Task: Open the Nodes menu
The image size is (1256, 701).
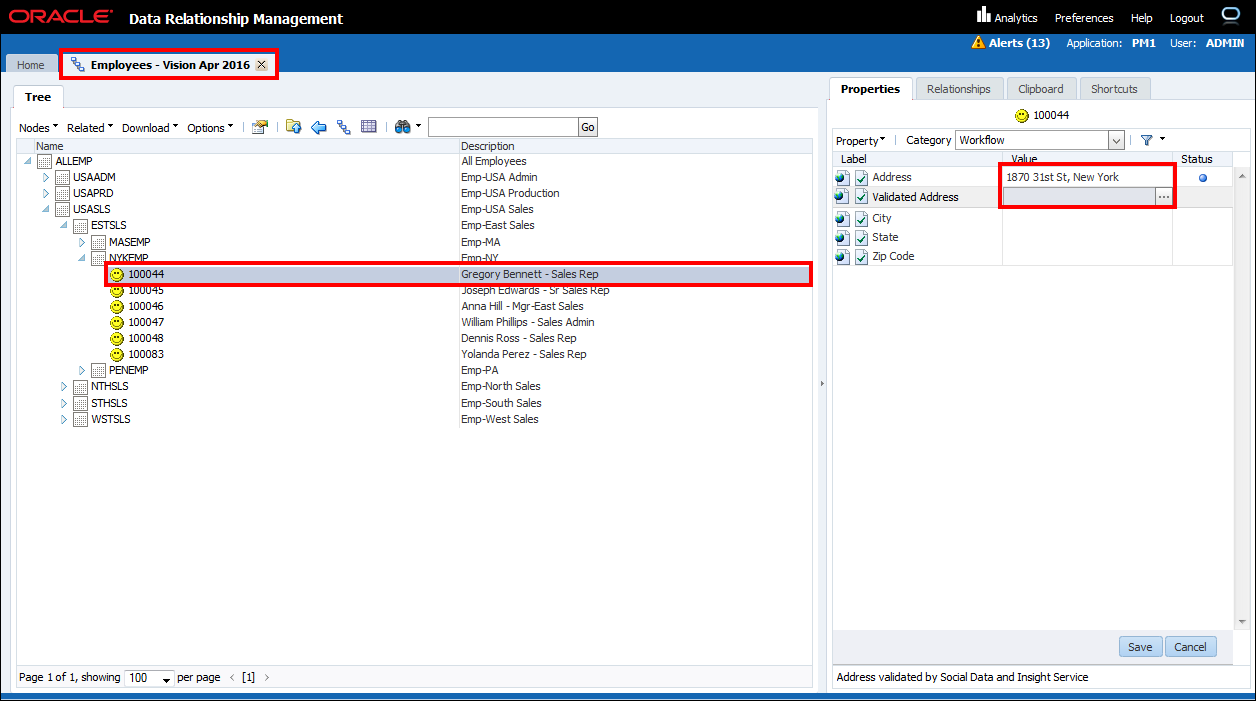Action: (38, 127)
